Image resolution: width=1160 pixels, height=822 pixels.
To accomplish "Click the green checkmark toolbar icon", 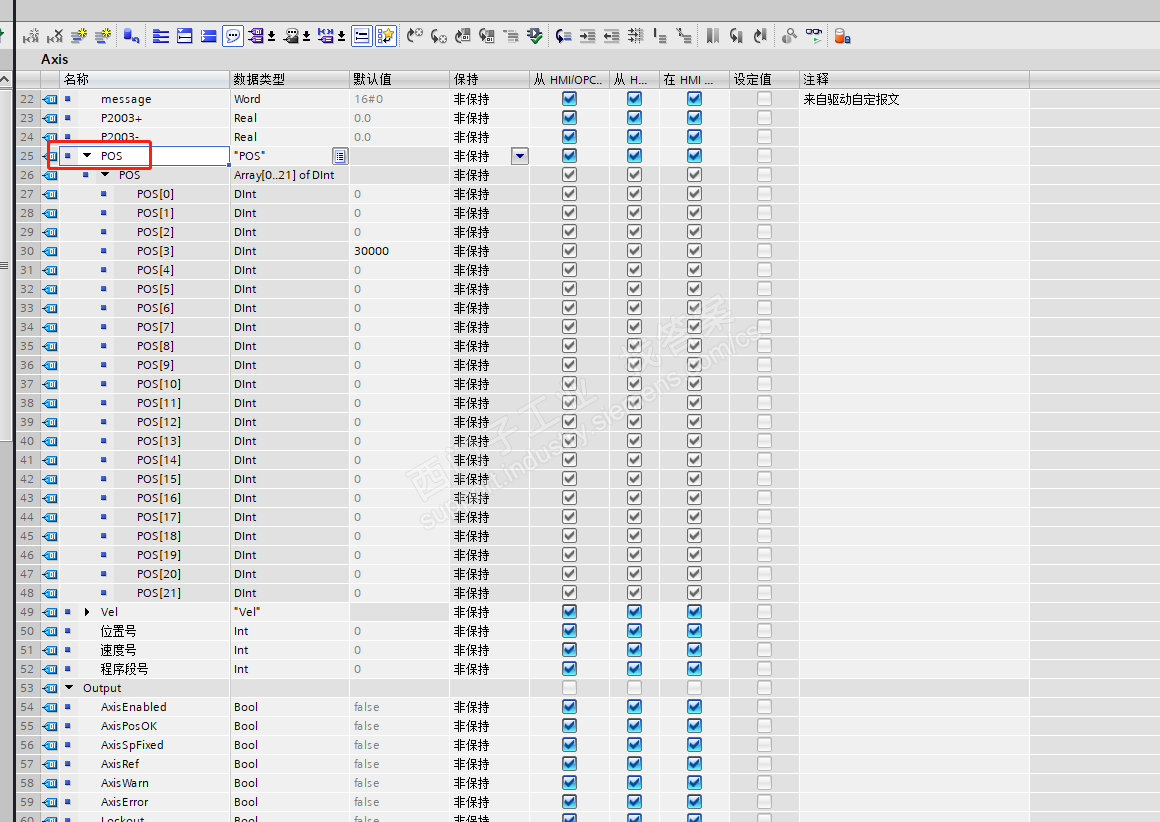I will [535, 36].
